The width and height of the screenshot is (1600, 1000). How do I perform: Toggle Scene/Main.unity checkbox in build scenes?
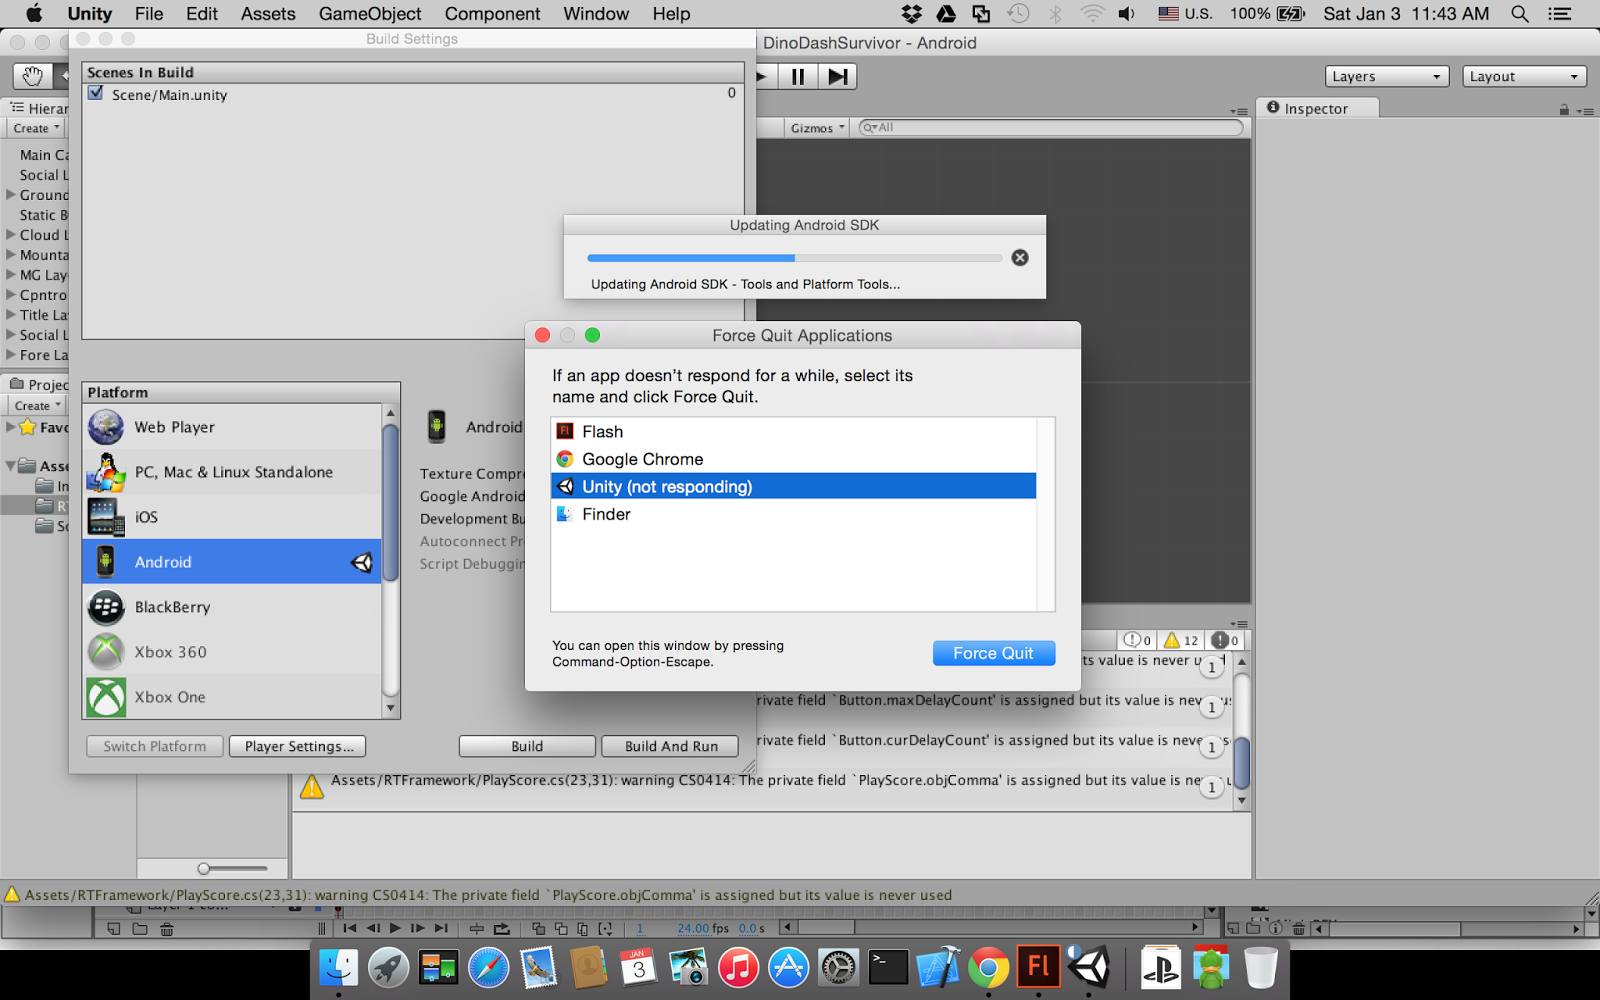pos(96,93)
